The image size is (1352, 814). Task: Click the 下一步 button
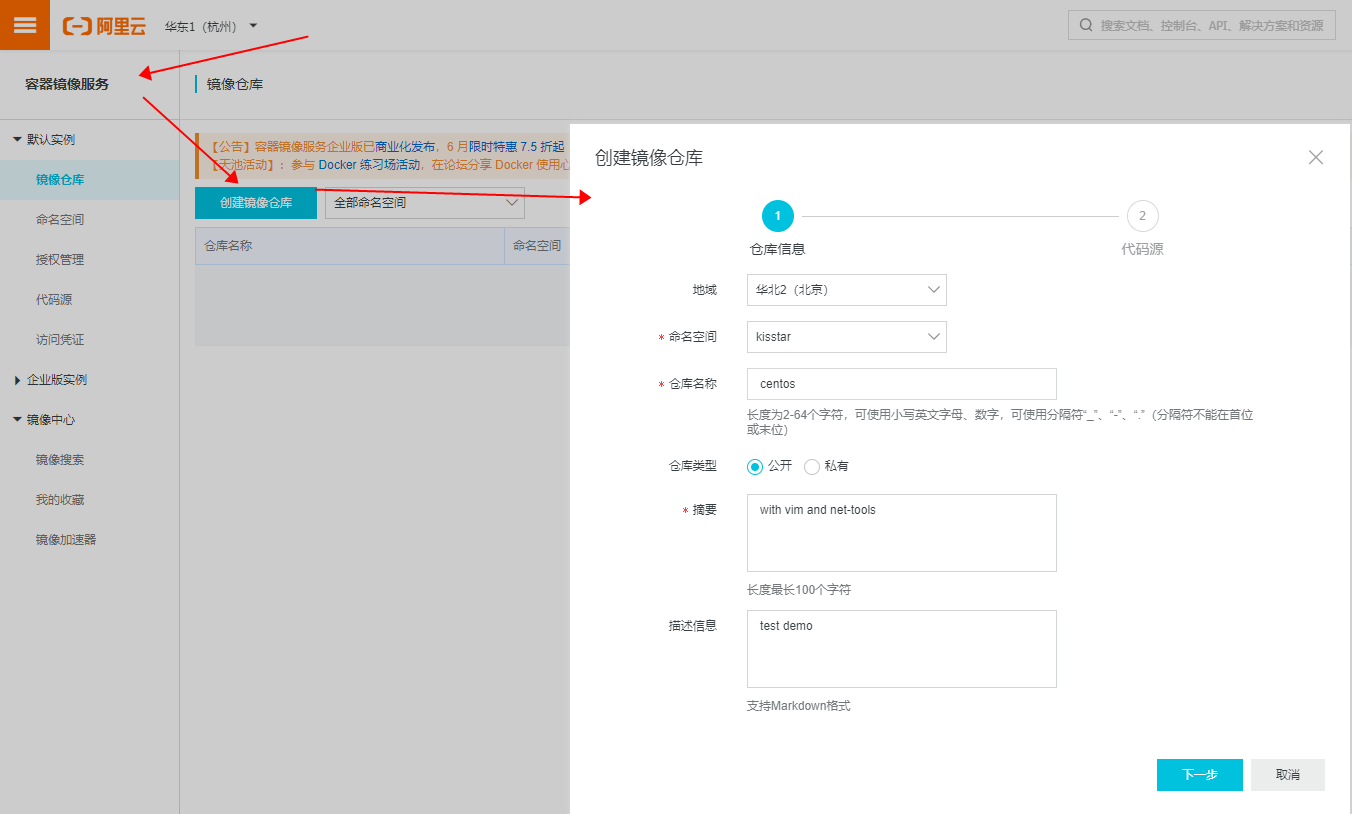tap(1200, 775)
